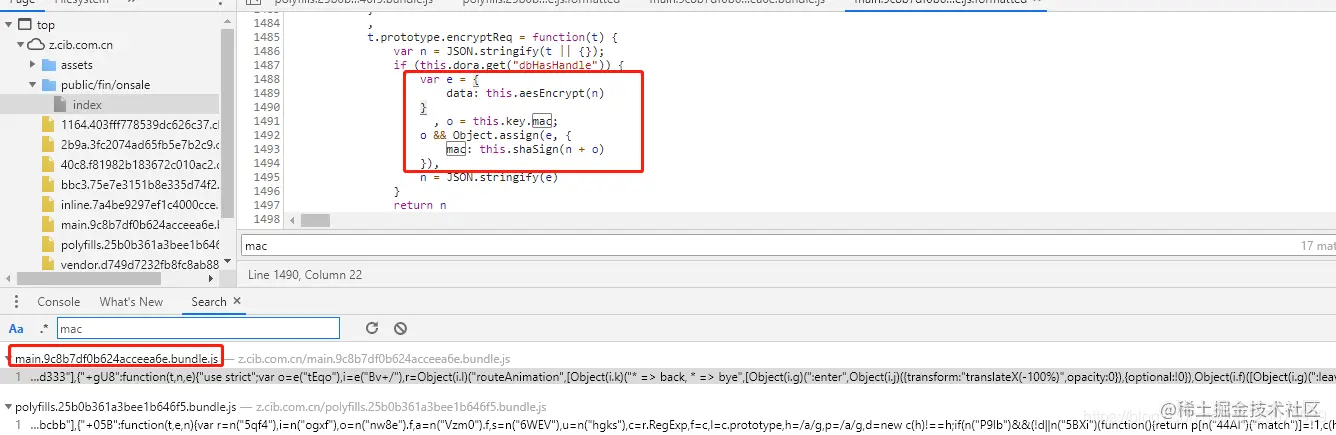Expand the assets folder
1336x435 pixels.
[x=33, y=65]
